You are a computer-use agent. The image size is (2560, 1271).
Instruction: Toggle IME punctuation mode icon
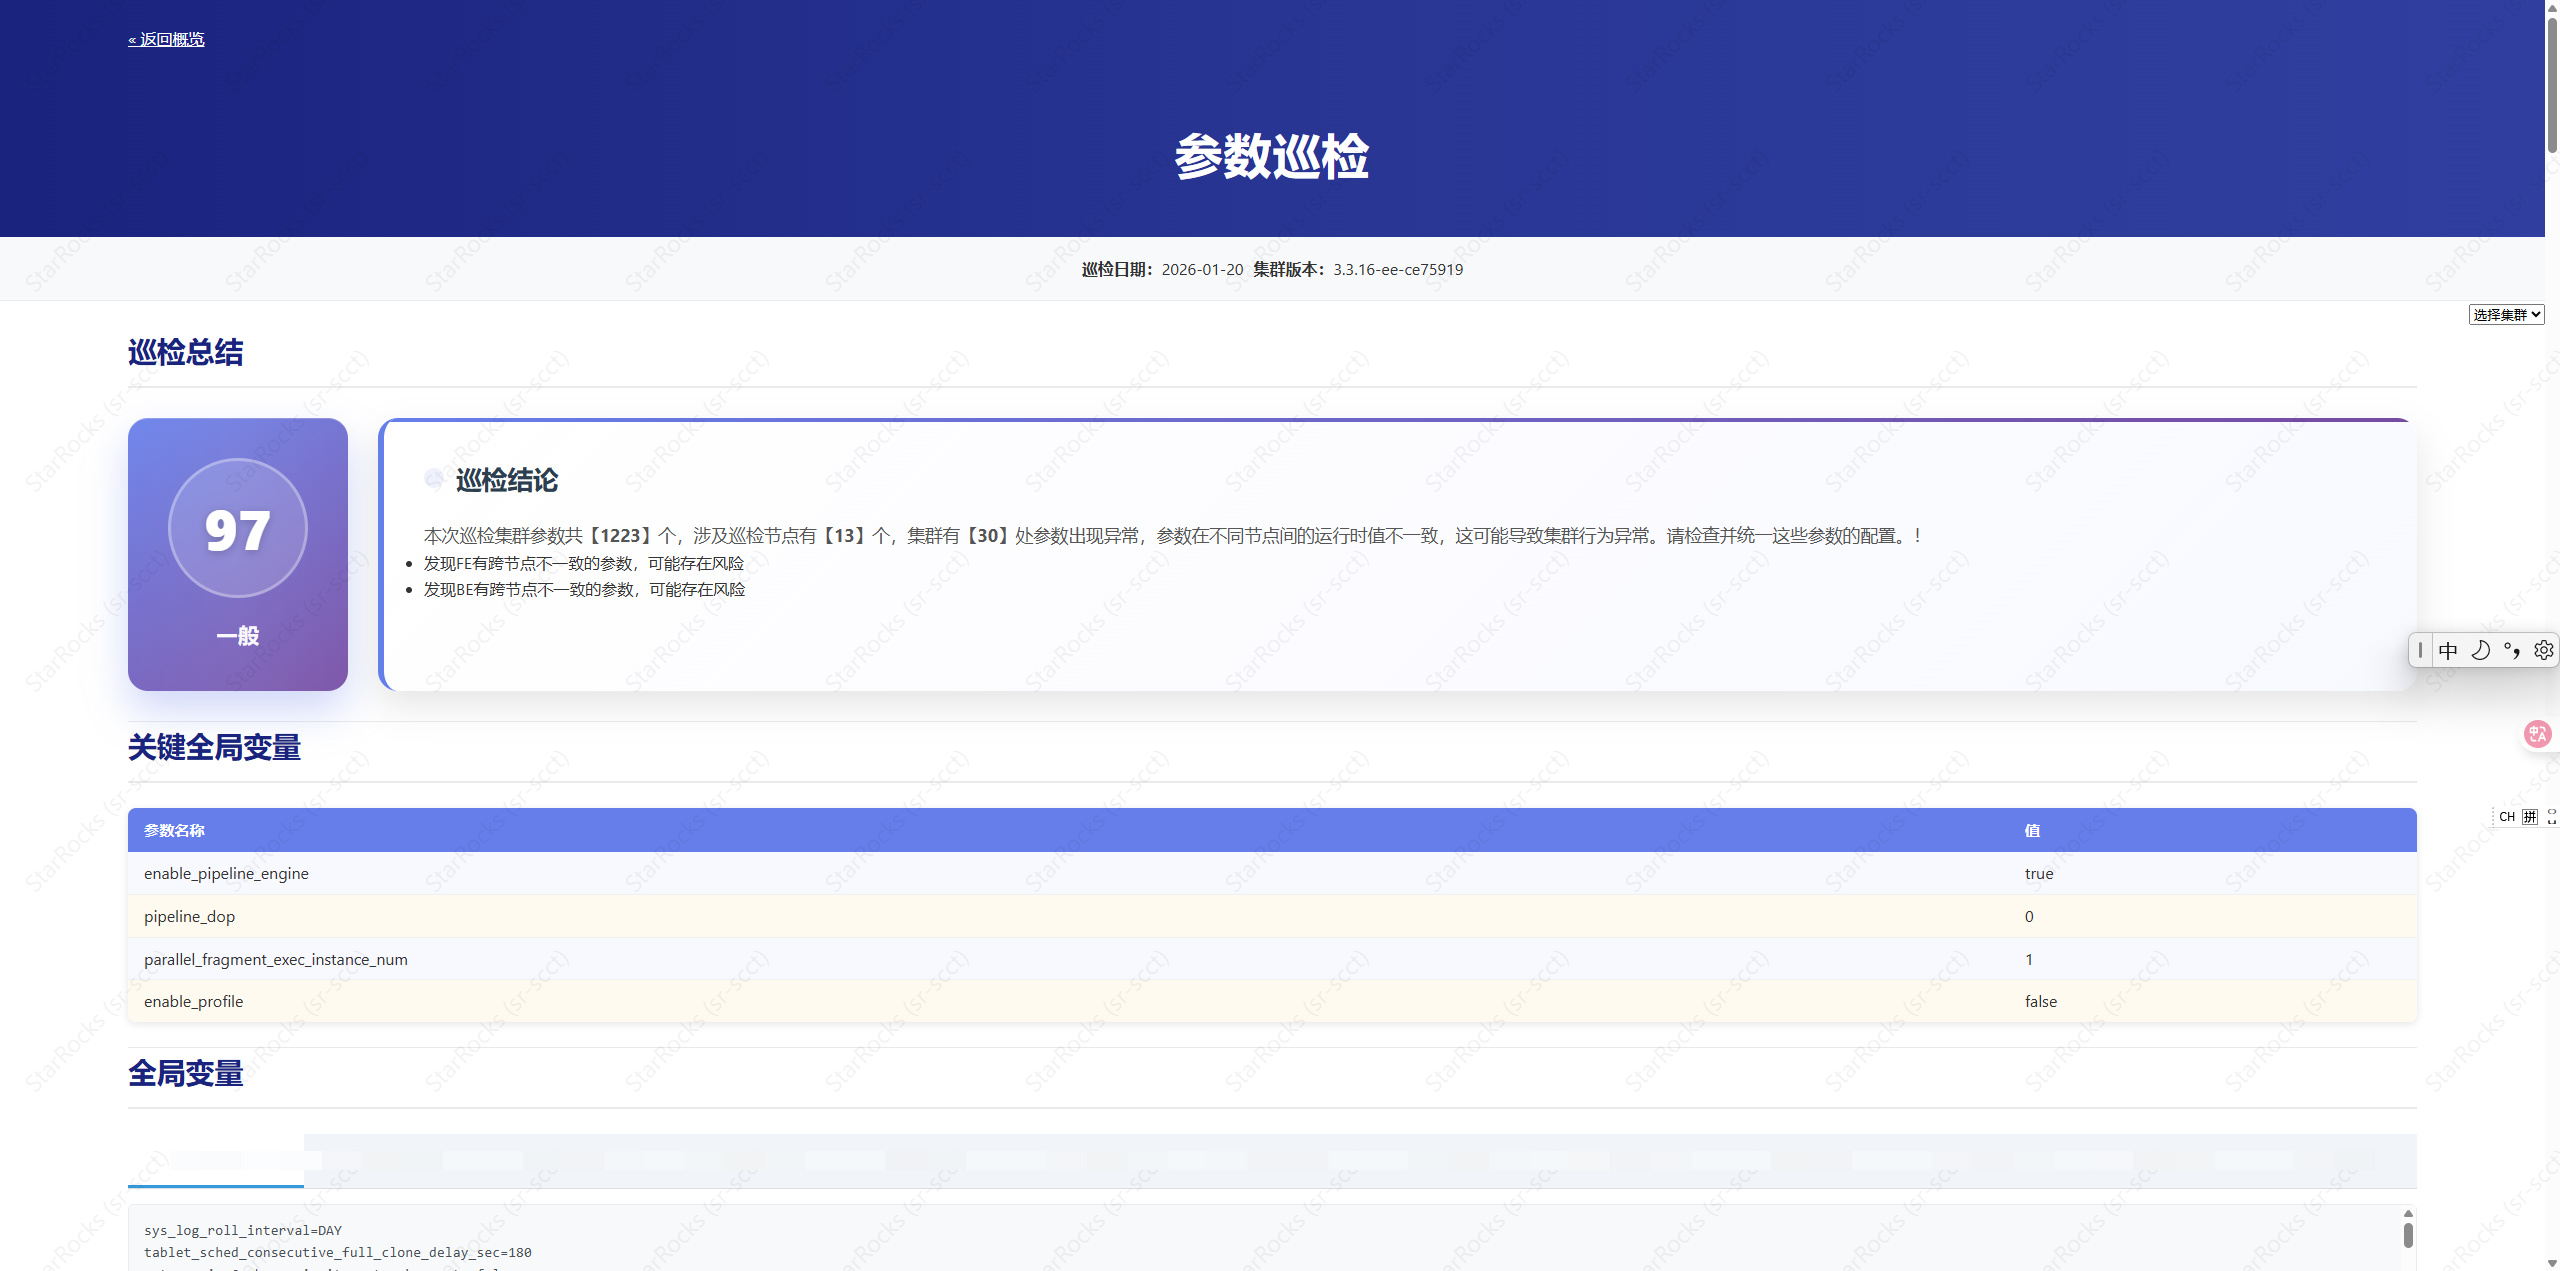(2512, 651)
